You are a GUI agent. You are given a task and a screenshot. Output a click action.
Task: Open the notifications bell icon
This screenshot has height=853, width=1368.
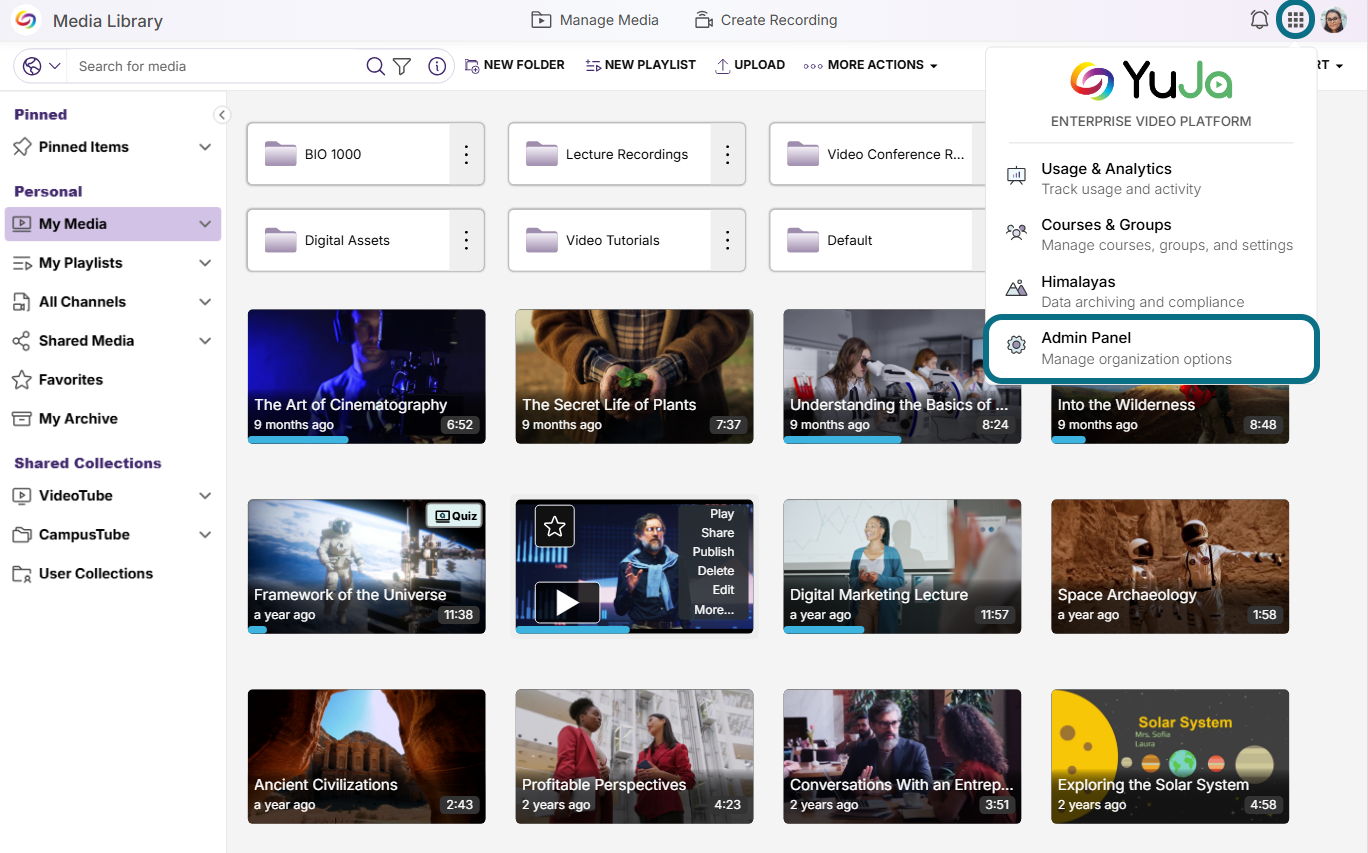1259,20
